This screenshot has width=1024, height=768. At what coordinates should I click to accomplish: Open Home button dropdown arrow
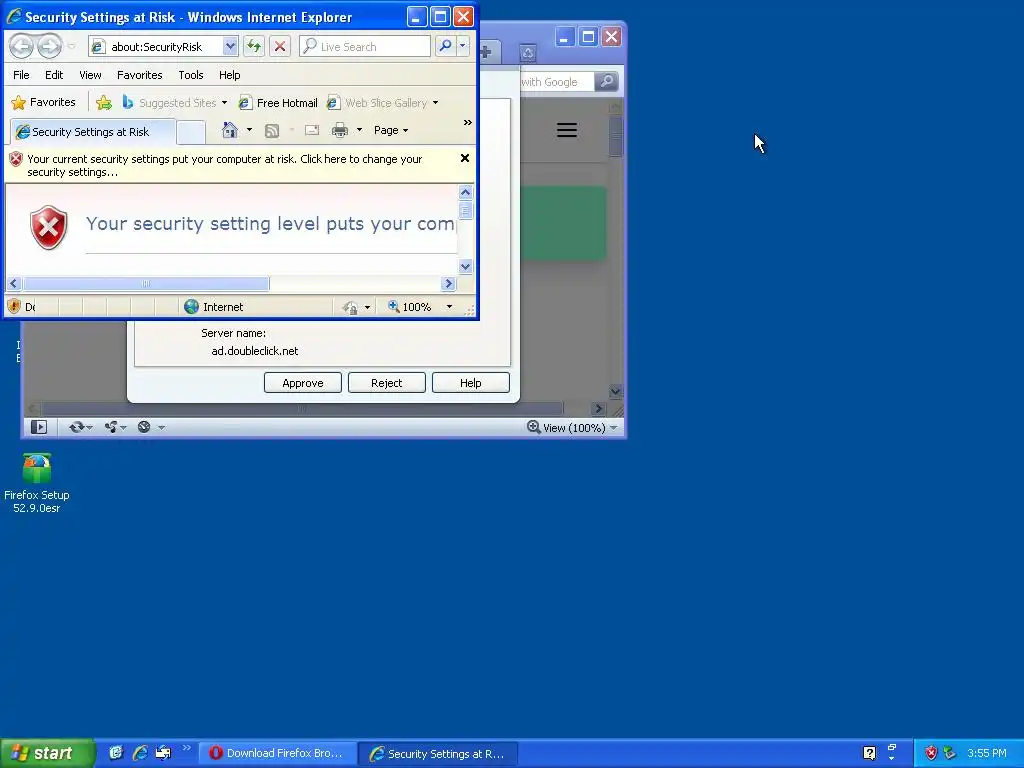click(x=249, y=130)
